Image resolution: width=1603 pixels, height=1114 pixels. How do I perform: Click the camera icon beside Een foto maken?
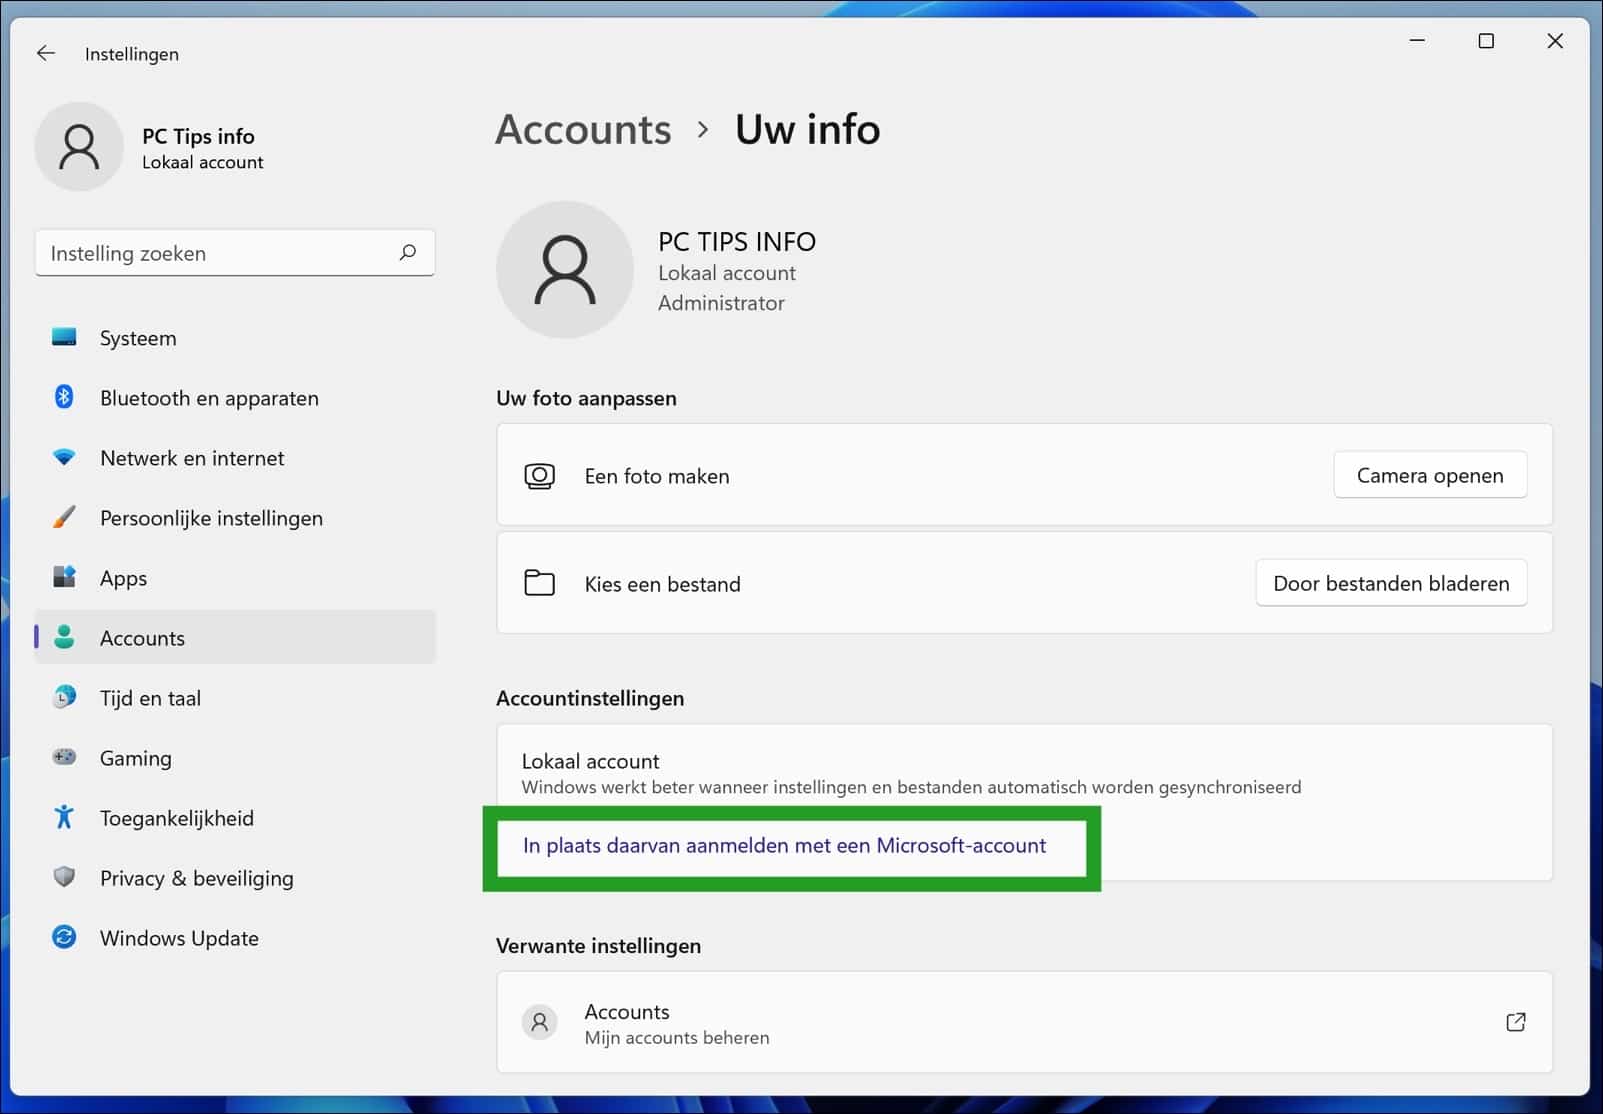[540, 476]
